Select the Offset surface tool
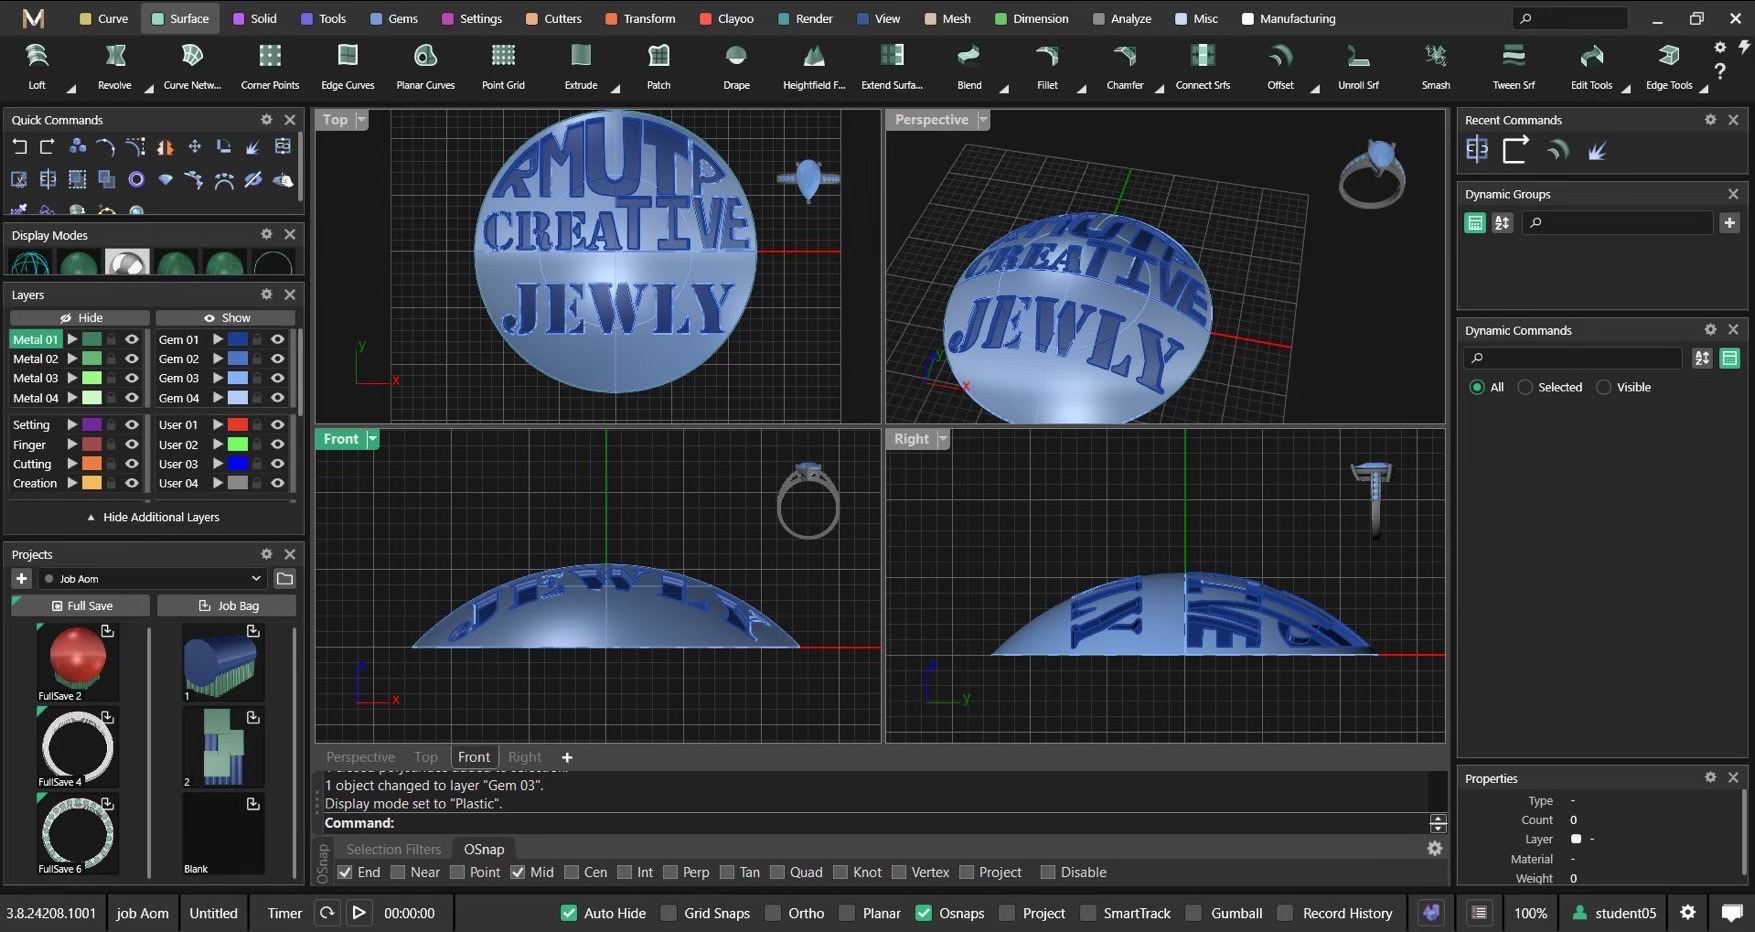This screenshot has width=1755, height=932. [x=1281, y=66]
